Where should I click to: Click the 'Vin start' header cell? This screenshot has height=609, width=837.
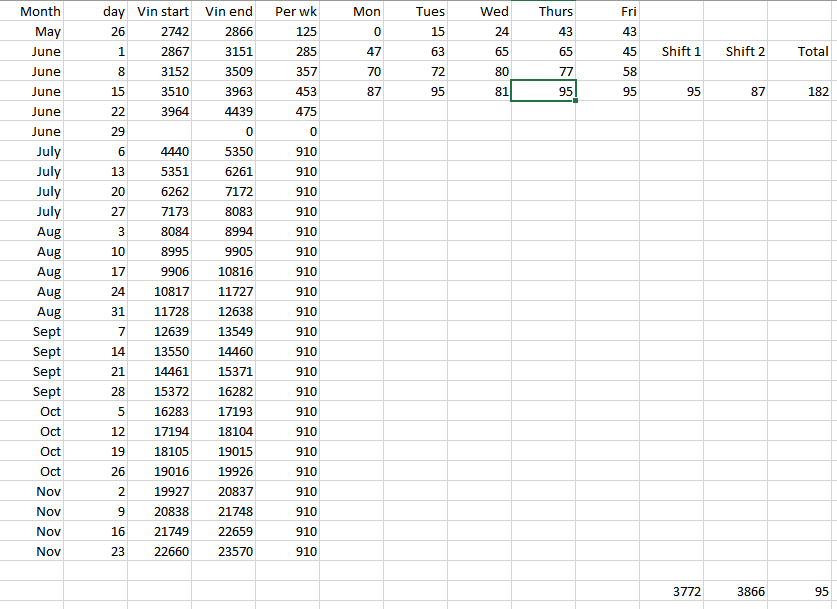pos(160,11)
